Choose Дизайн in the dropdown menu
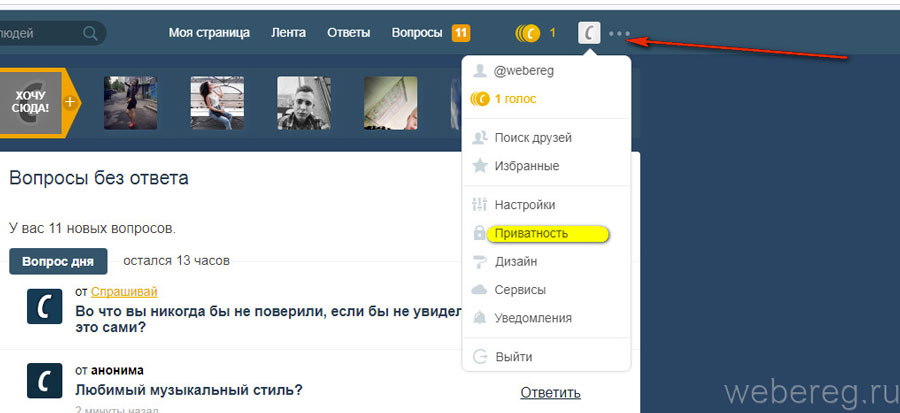This screenshot has height=413, width=900. [516, 261]
